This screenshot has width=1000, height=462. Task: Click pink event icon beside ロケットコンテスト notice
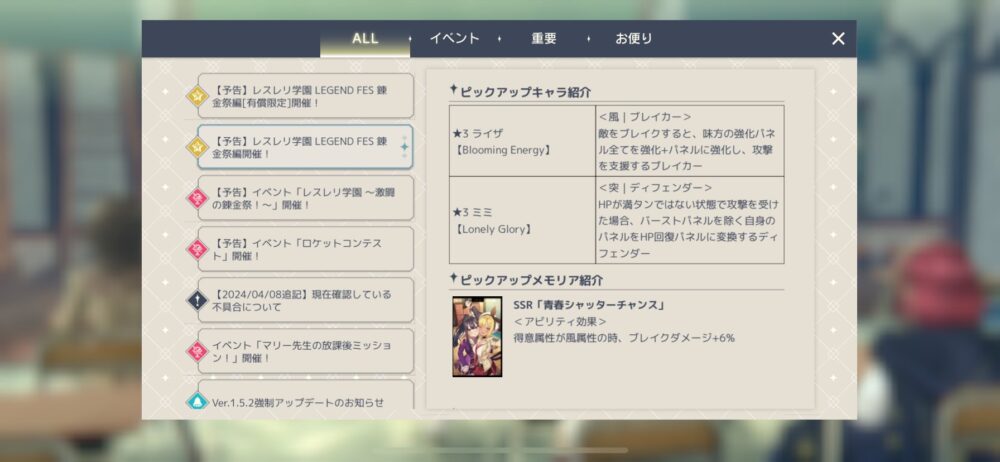197,250
